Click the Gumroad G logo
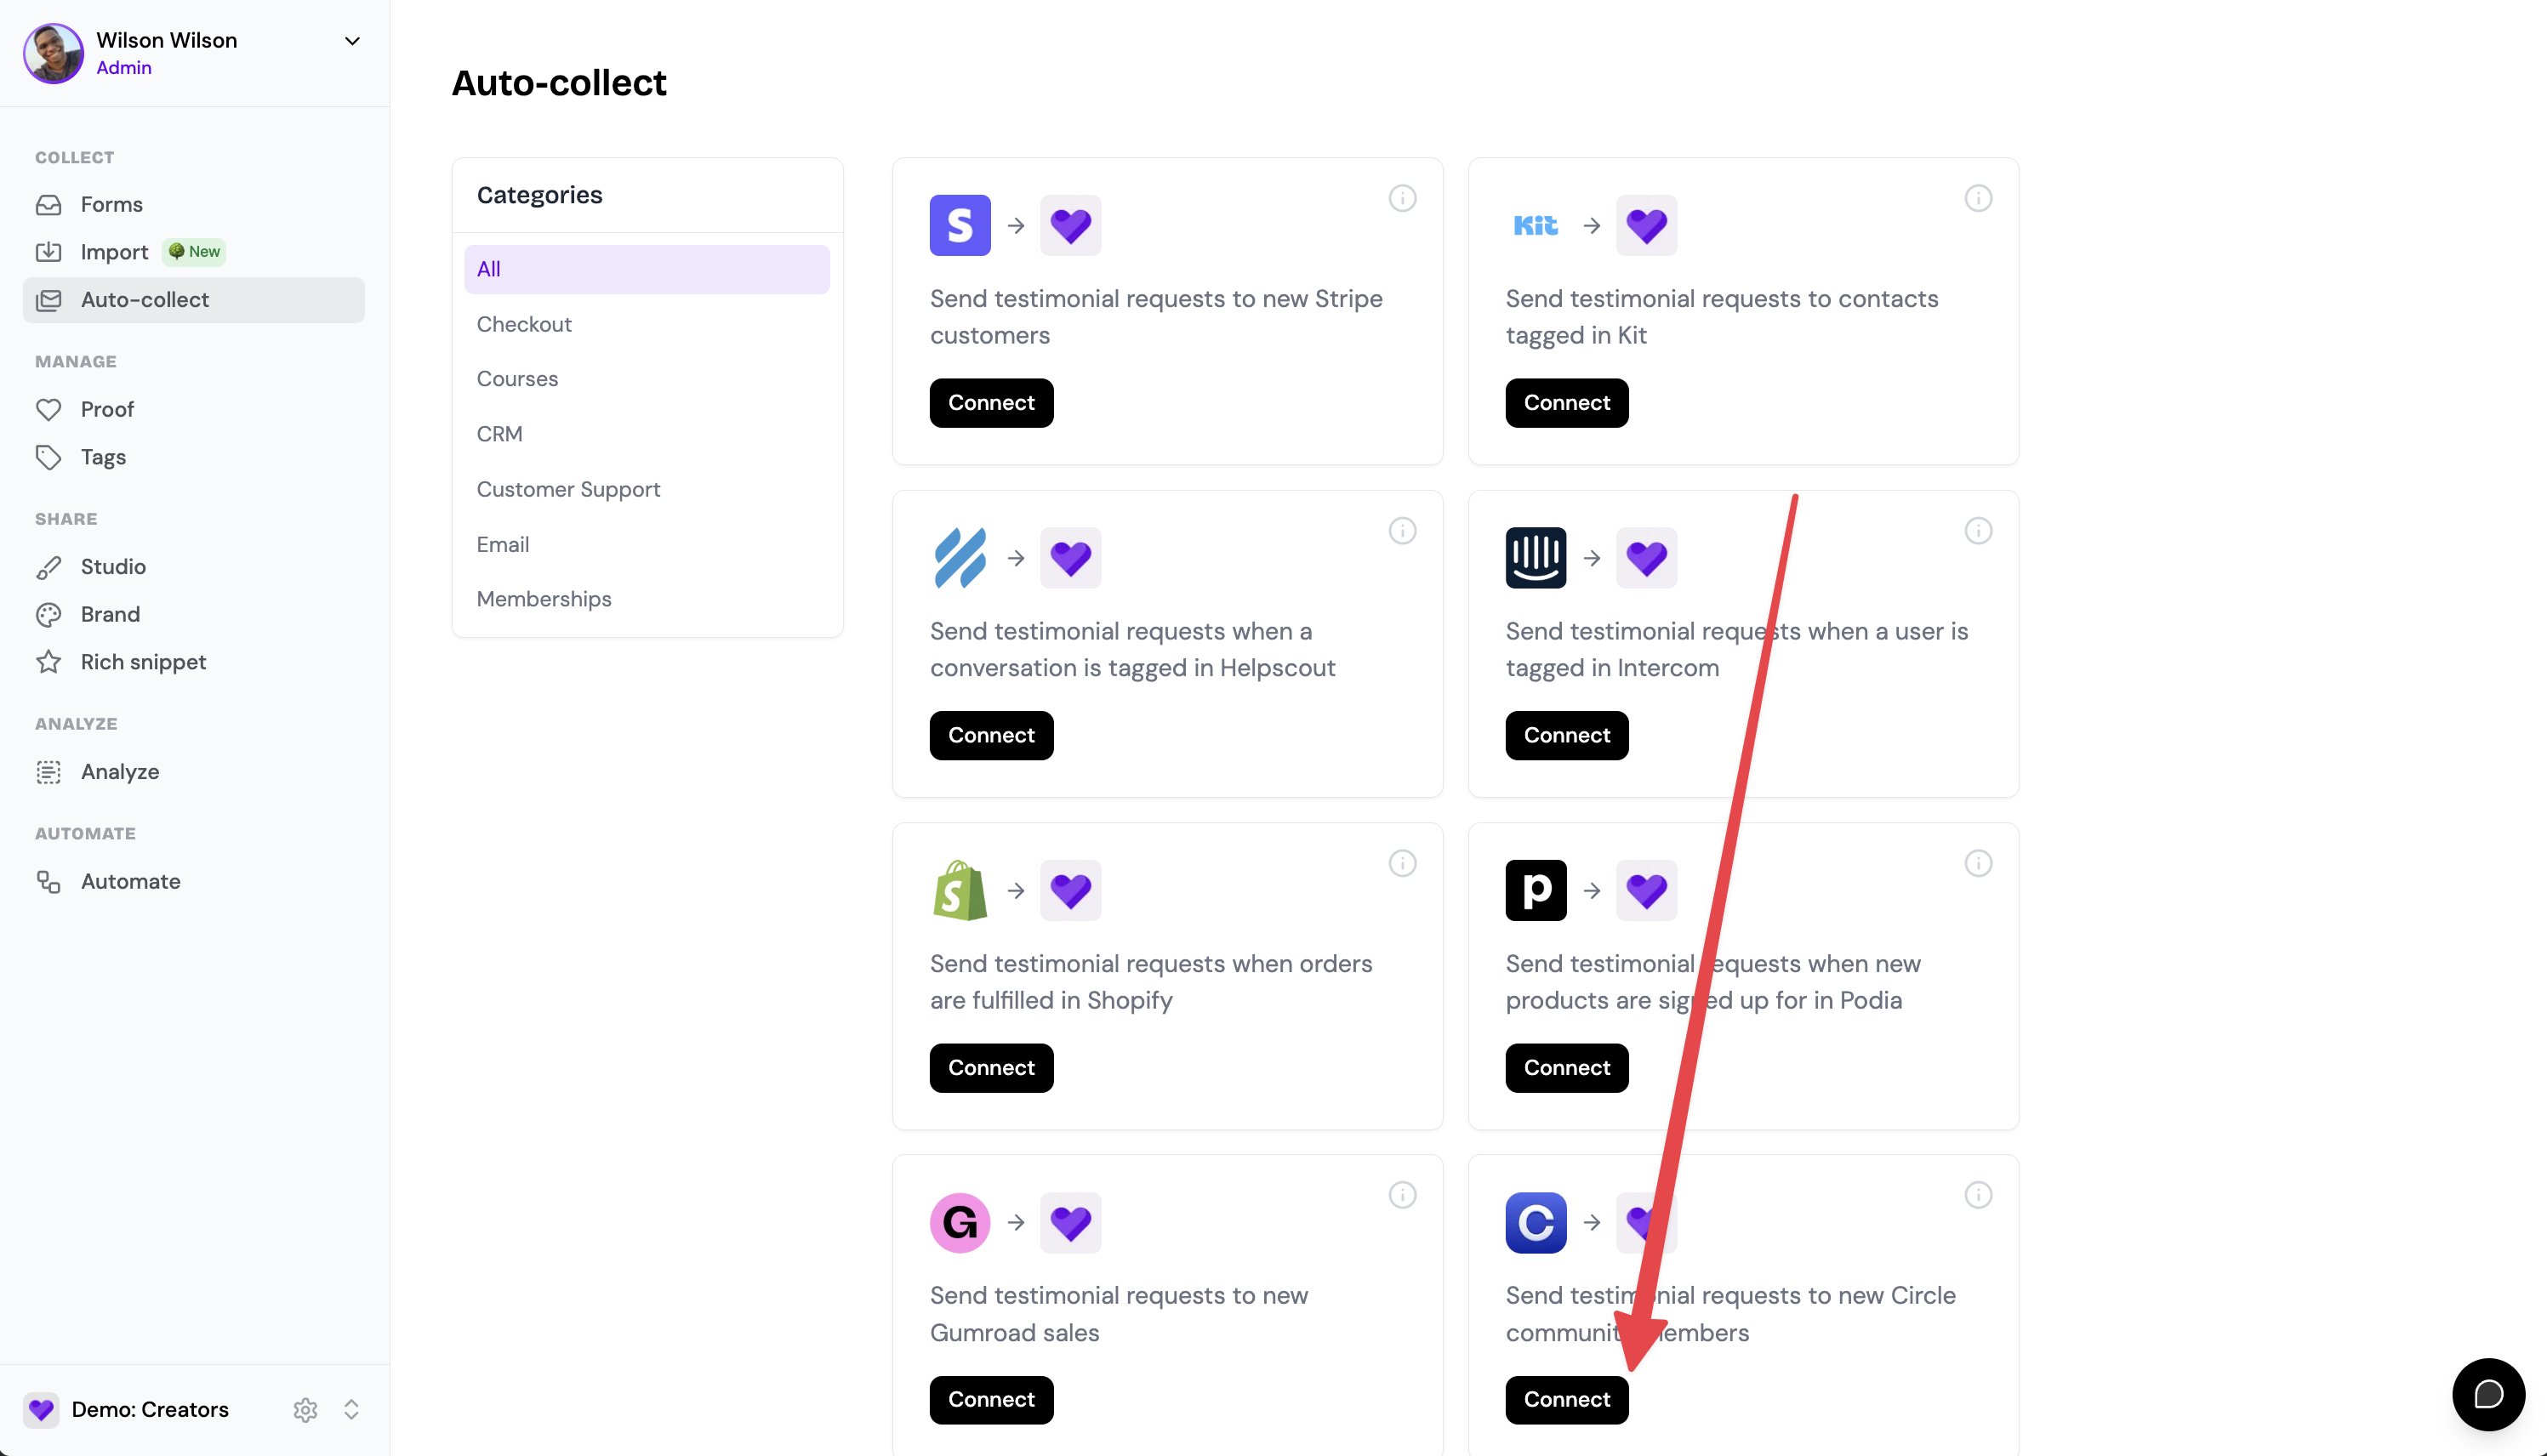The height and width of the screenshot is (1456, 2547). (960, 1222)
